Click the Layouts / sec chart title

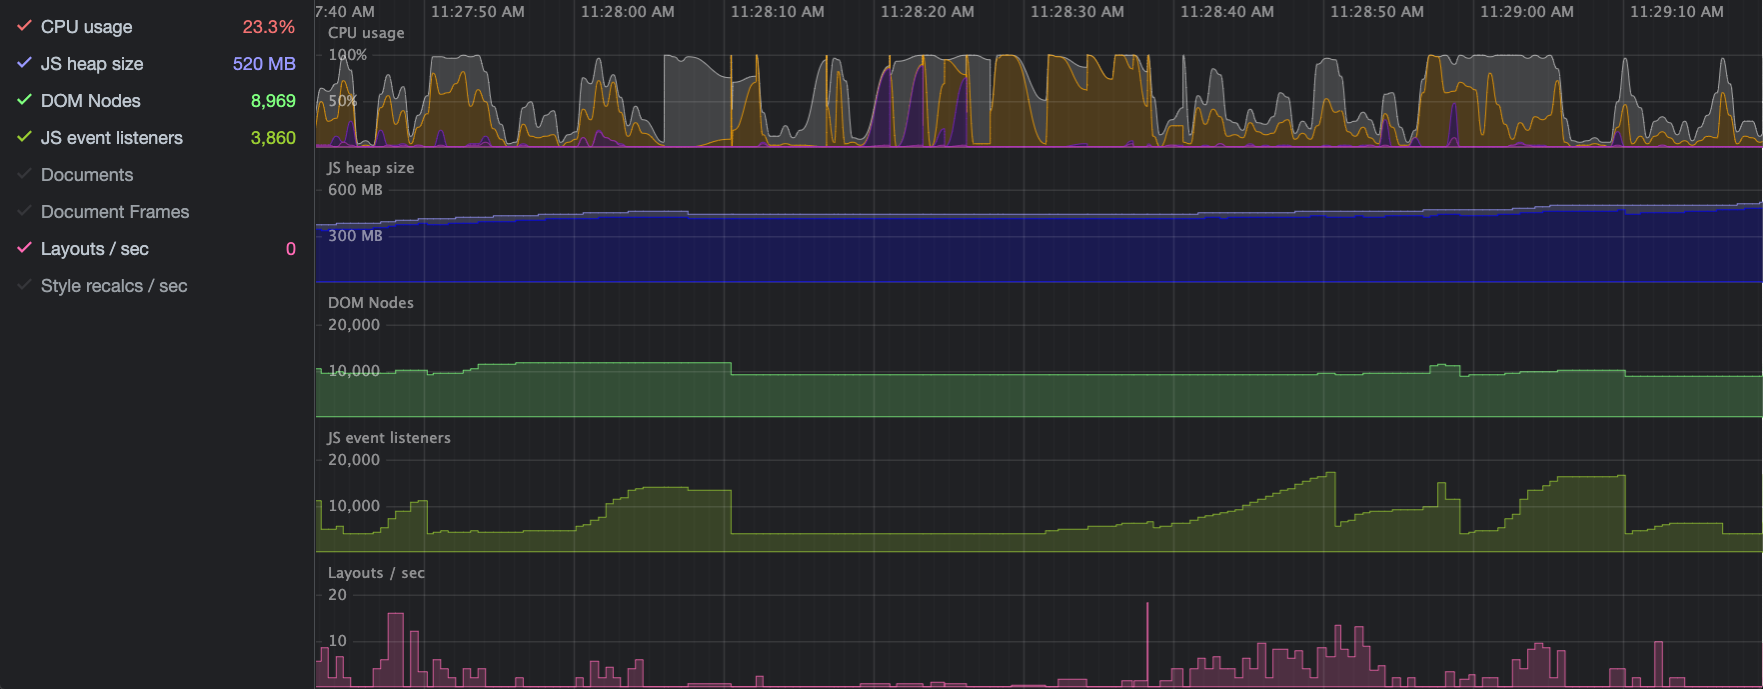pyautogui.click(x=376, y=573)
